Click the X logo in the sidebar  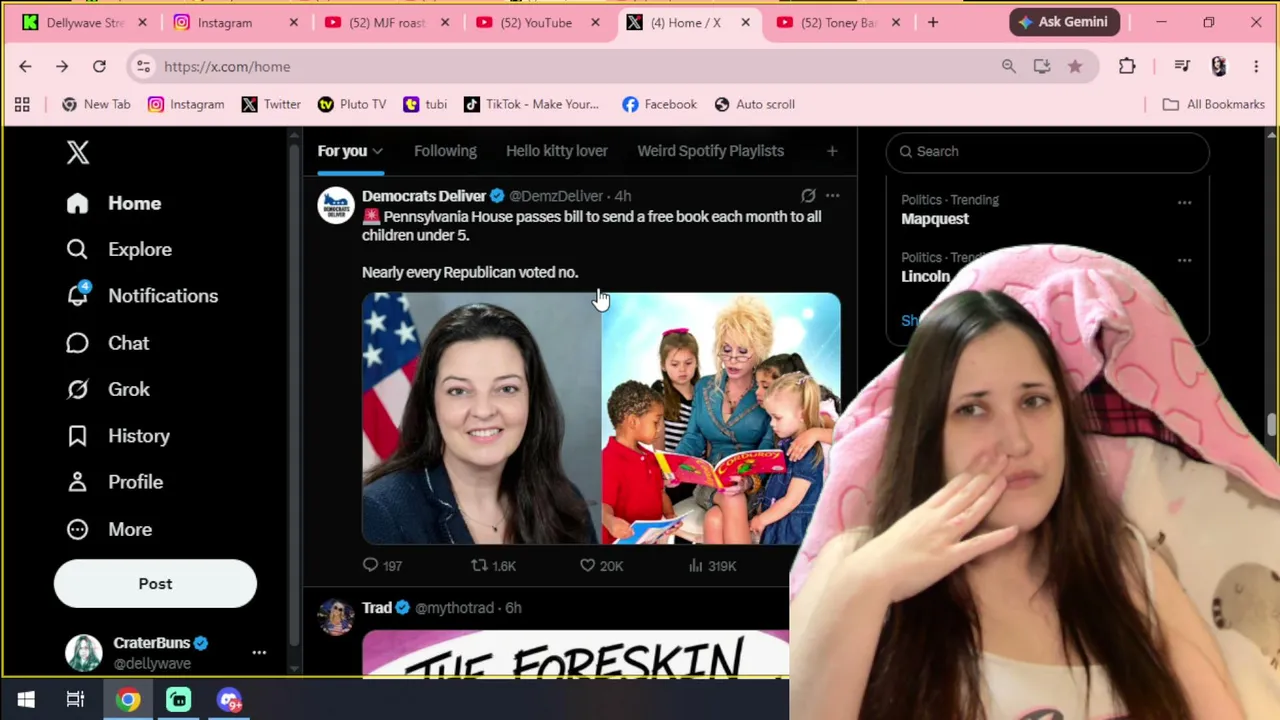click(78, 152)
